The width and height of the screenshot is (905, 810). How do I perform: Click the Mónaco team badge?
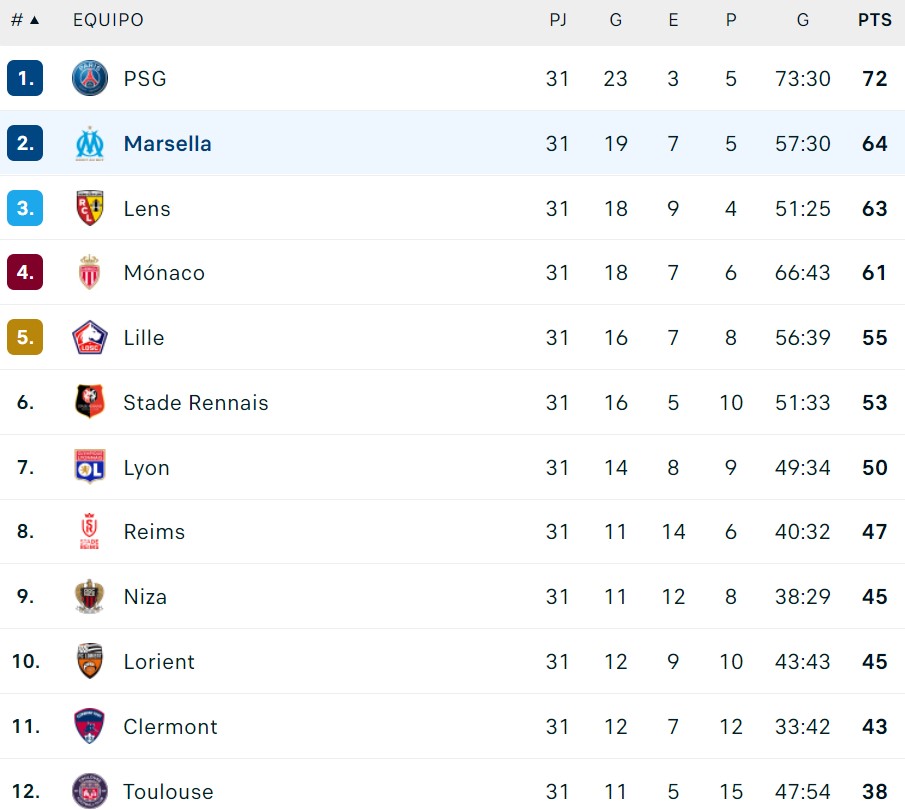coord(90,273)
